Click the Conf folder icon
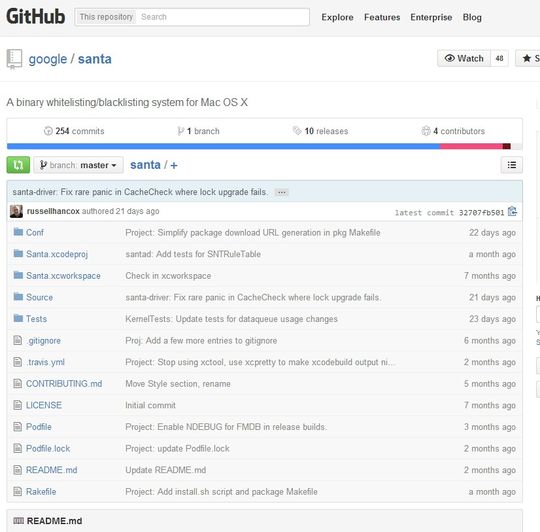 pyautogui.click(x=18, y=232)
